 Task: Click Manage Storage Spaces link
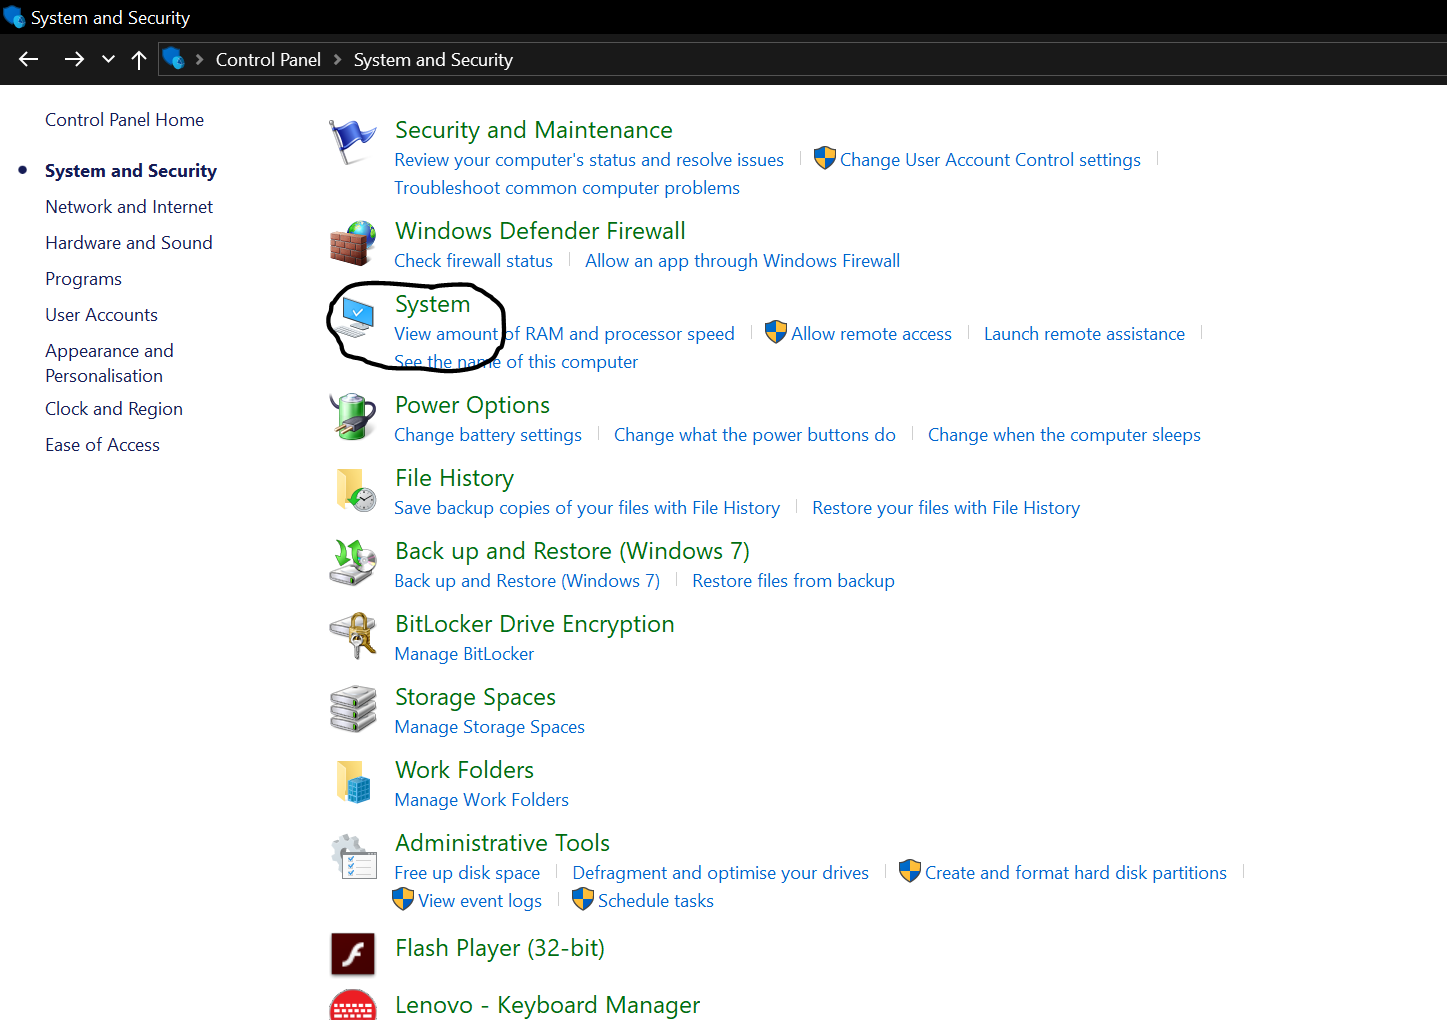click(489, 727)
